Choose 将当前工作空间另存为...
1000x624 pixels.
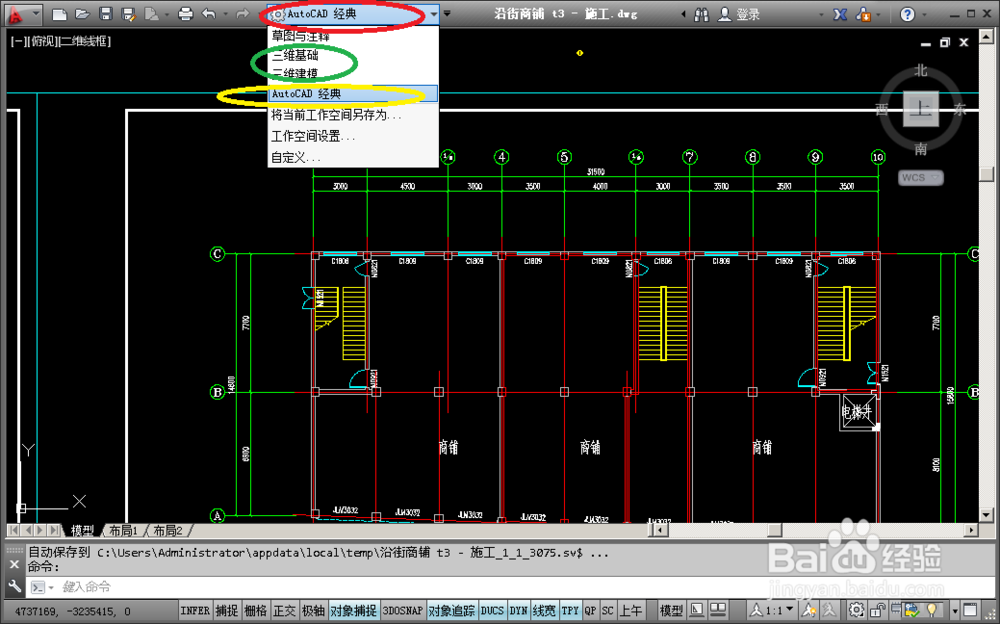(x=353, y=115)
